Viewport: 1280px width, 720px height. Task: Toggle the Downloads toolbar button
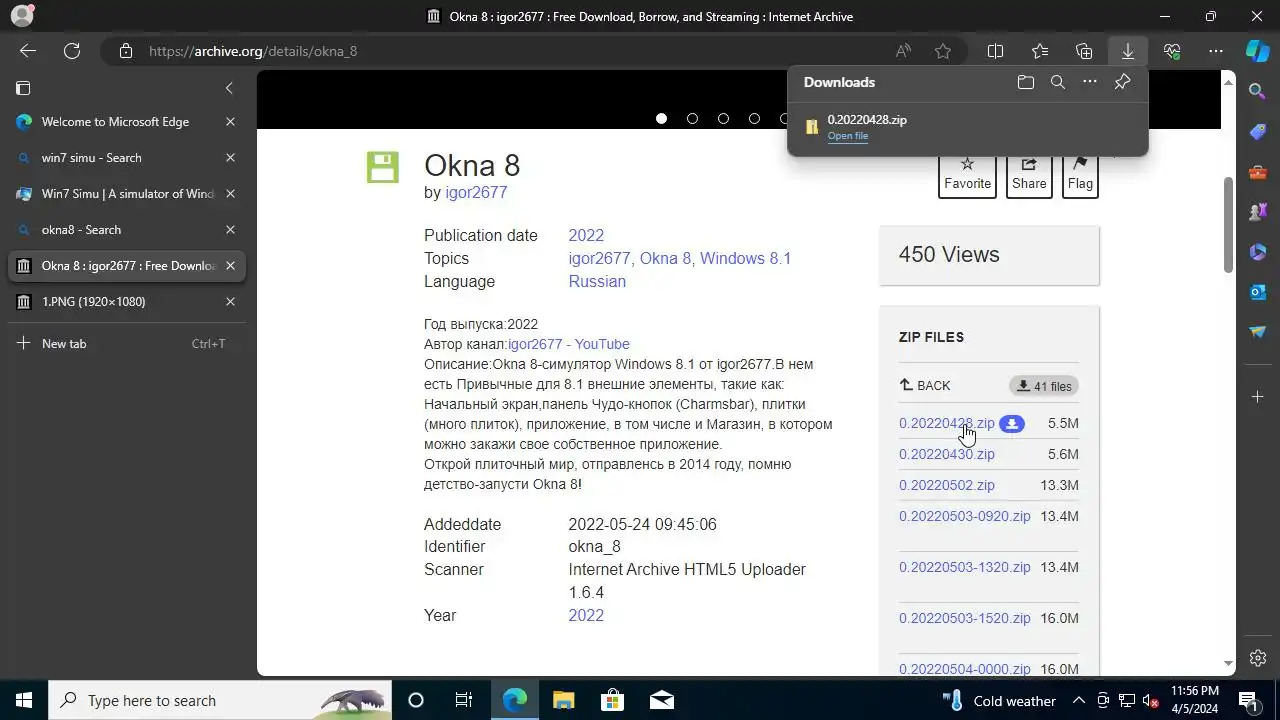coord(1128,51)
